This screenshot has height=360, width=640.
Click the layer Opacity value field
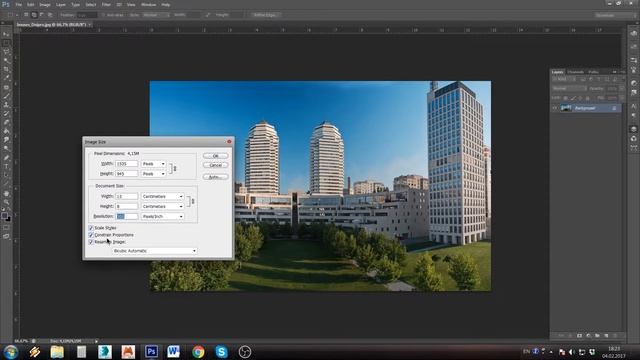611,88
